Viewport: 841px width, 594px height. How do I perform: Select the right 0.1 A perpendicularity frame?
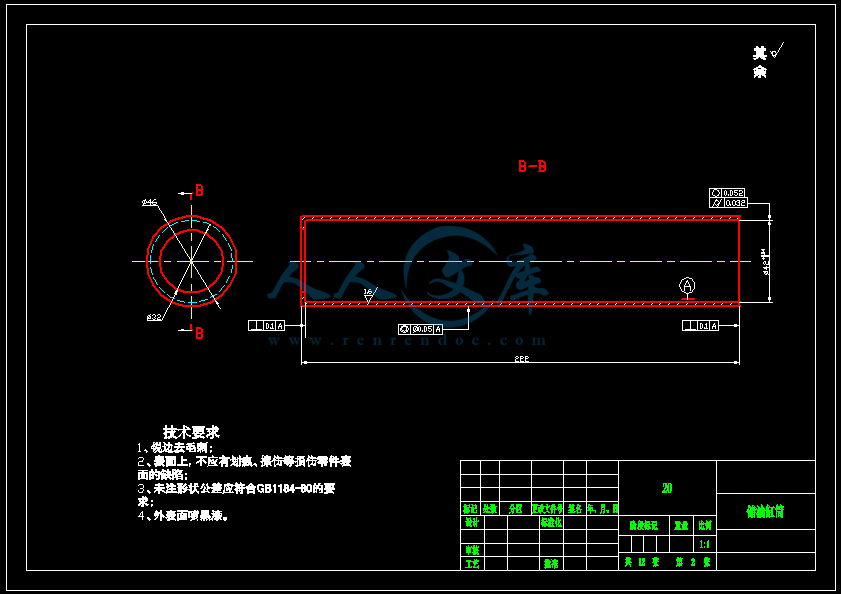click(x=700, y=325)
